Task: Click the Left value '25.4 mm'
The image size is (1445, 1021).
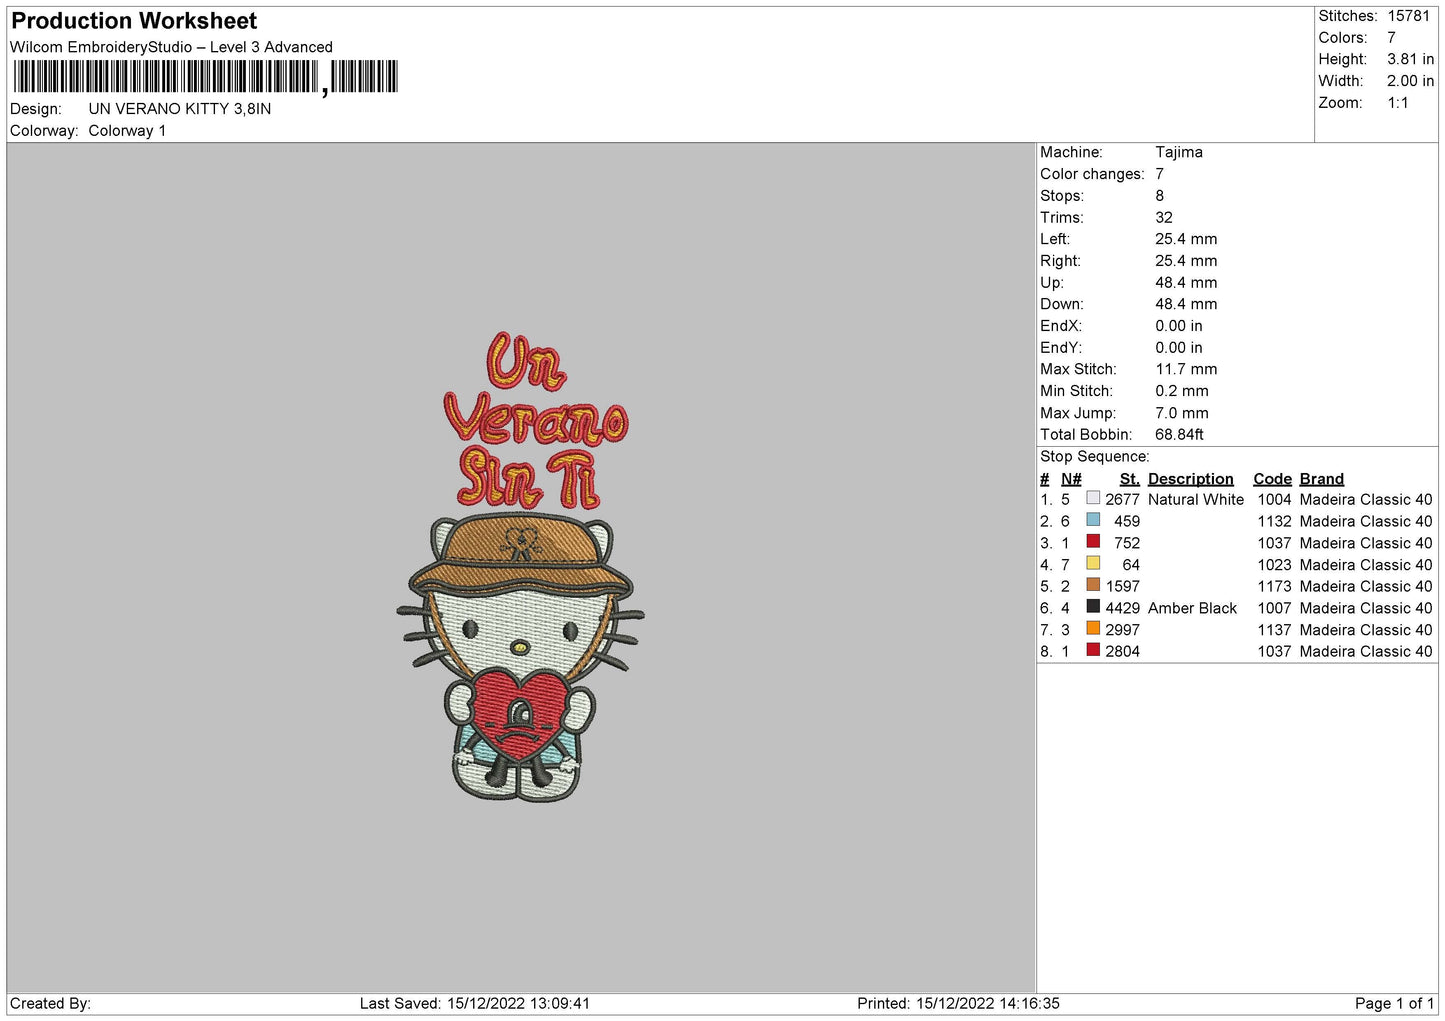Action: (x=1186, y=239)
